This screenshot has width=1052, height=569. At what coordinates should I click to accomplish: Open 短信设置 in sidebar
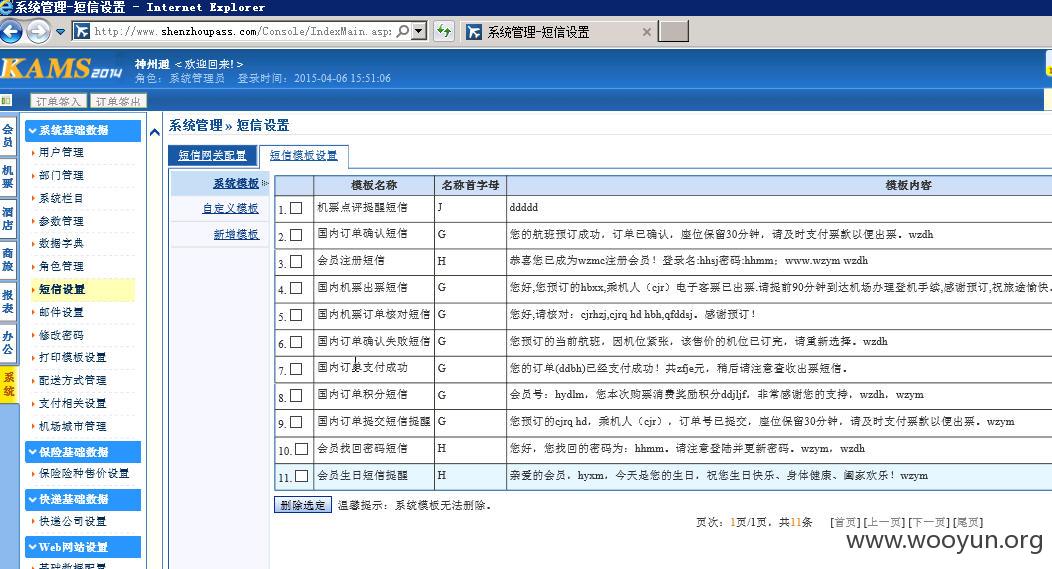pyautogui.click(x=62, y=289)
